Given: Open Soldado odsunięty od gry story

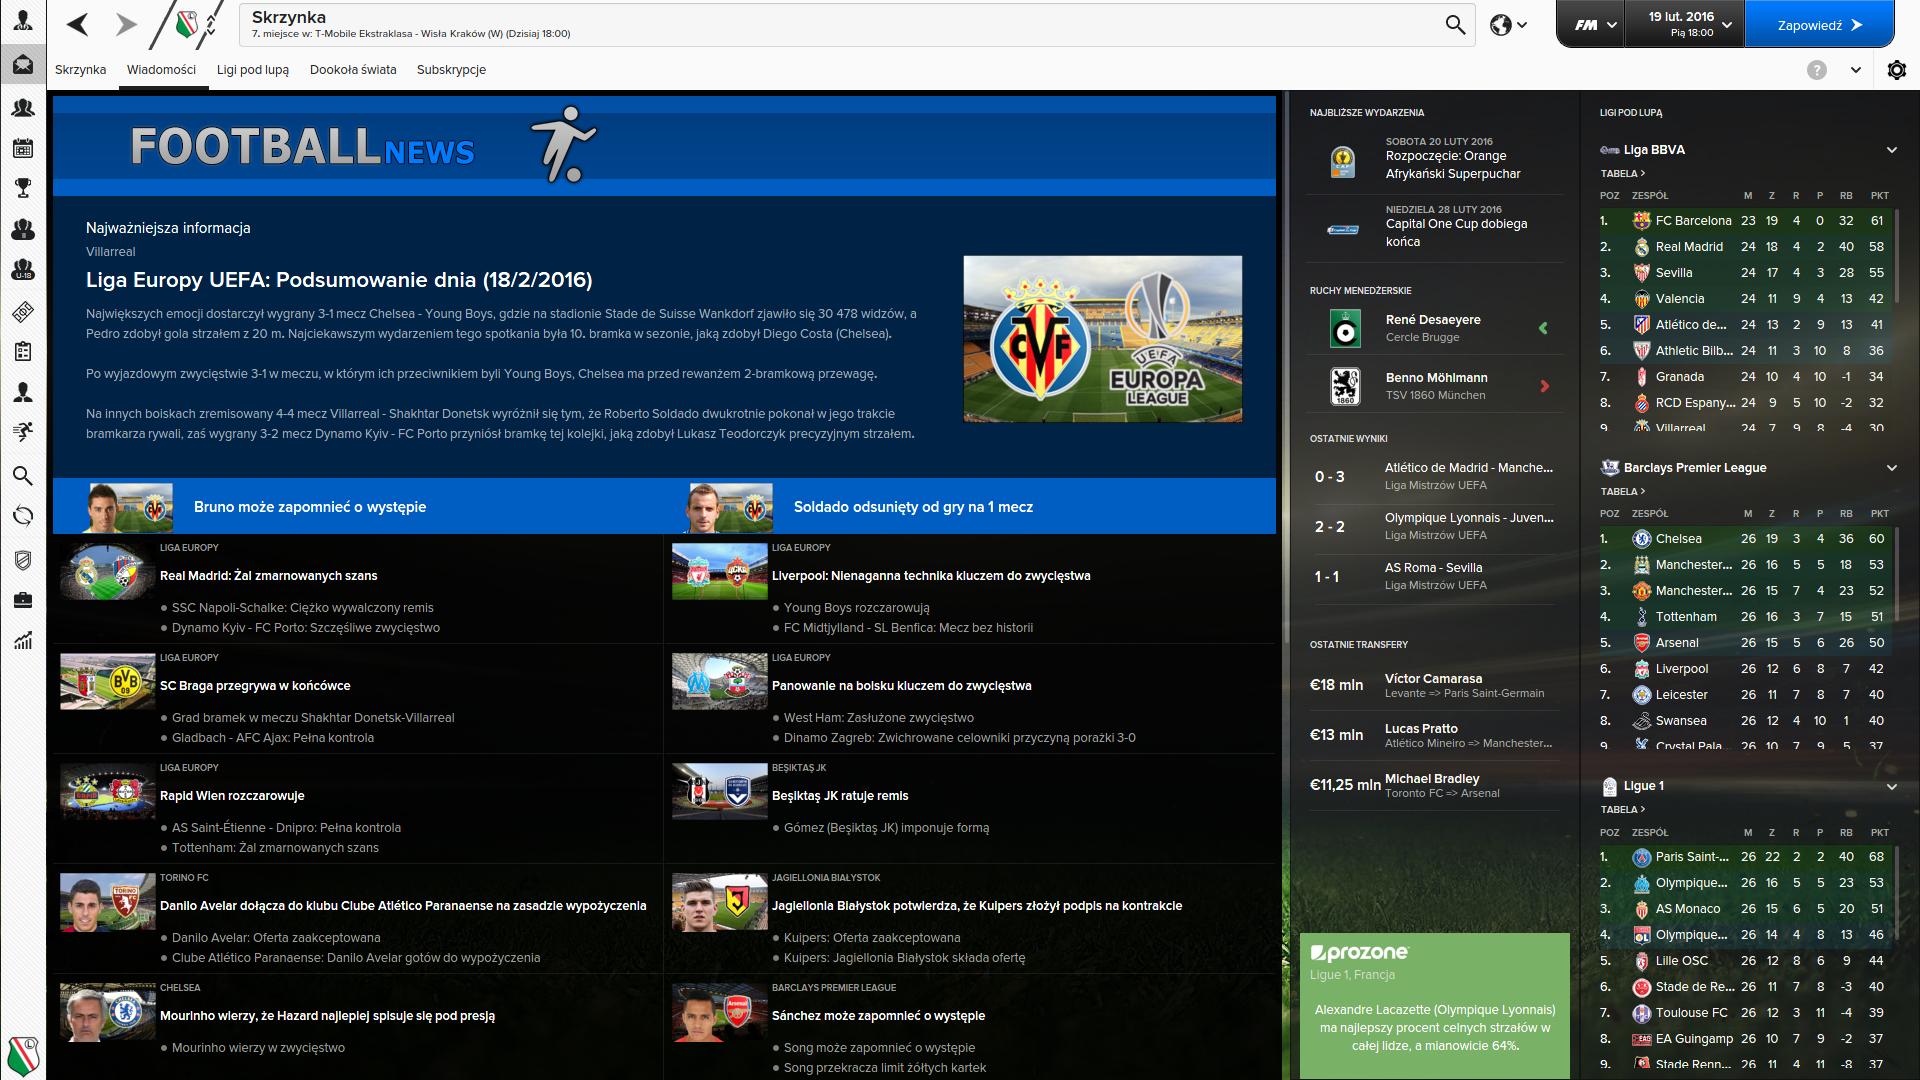Looking at the screenshot, I should [913, 507].
